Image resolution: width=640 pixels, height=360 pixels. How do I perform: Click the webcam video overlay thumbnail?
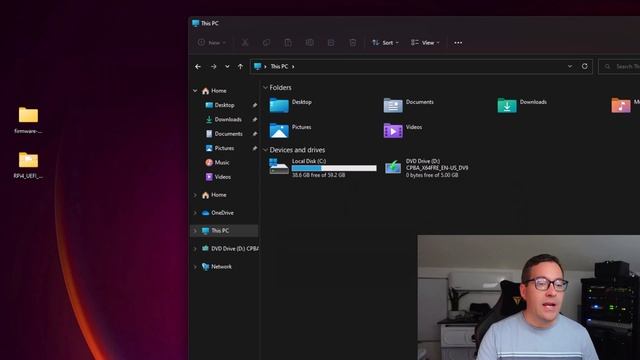(529, 297)
